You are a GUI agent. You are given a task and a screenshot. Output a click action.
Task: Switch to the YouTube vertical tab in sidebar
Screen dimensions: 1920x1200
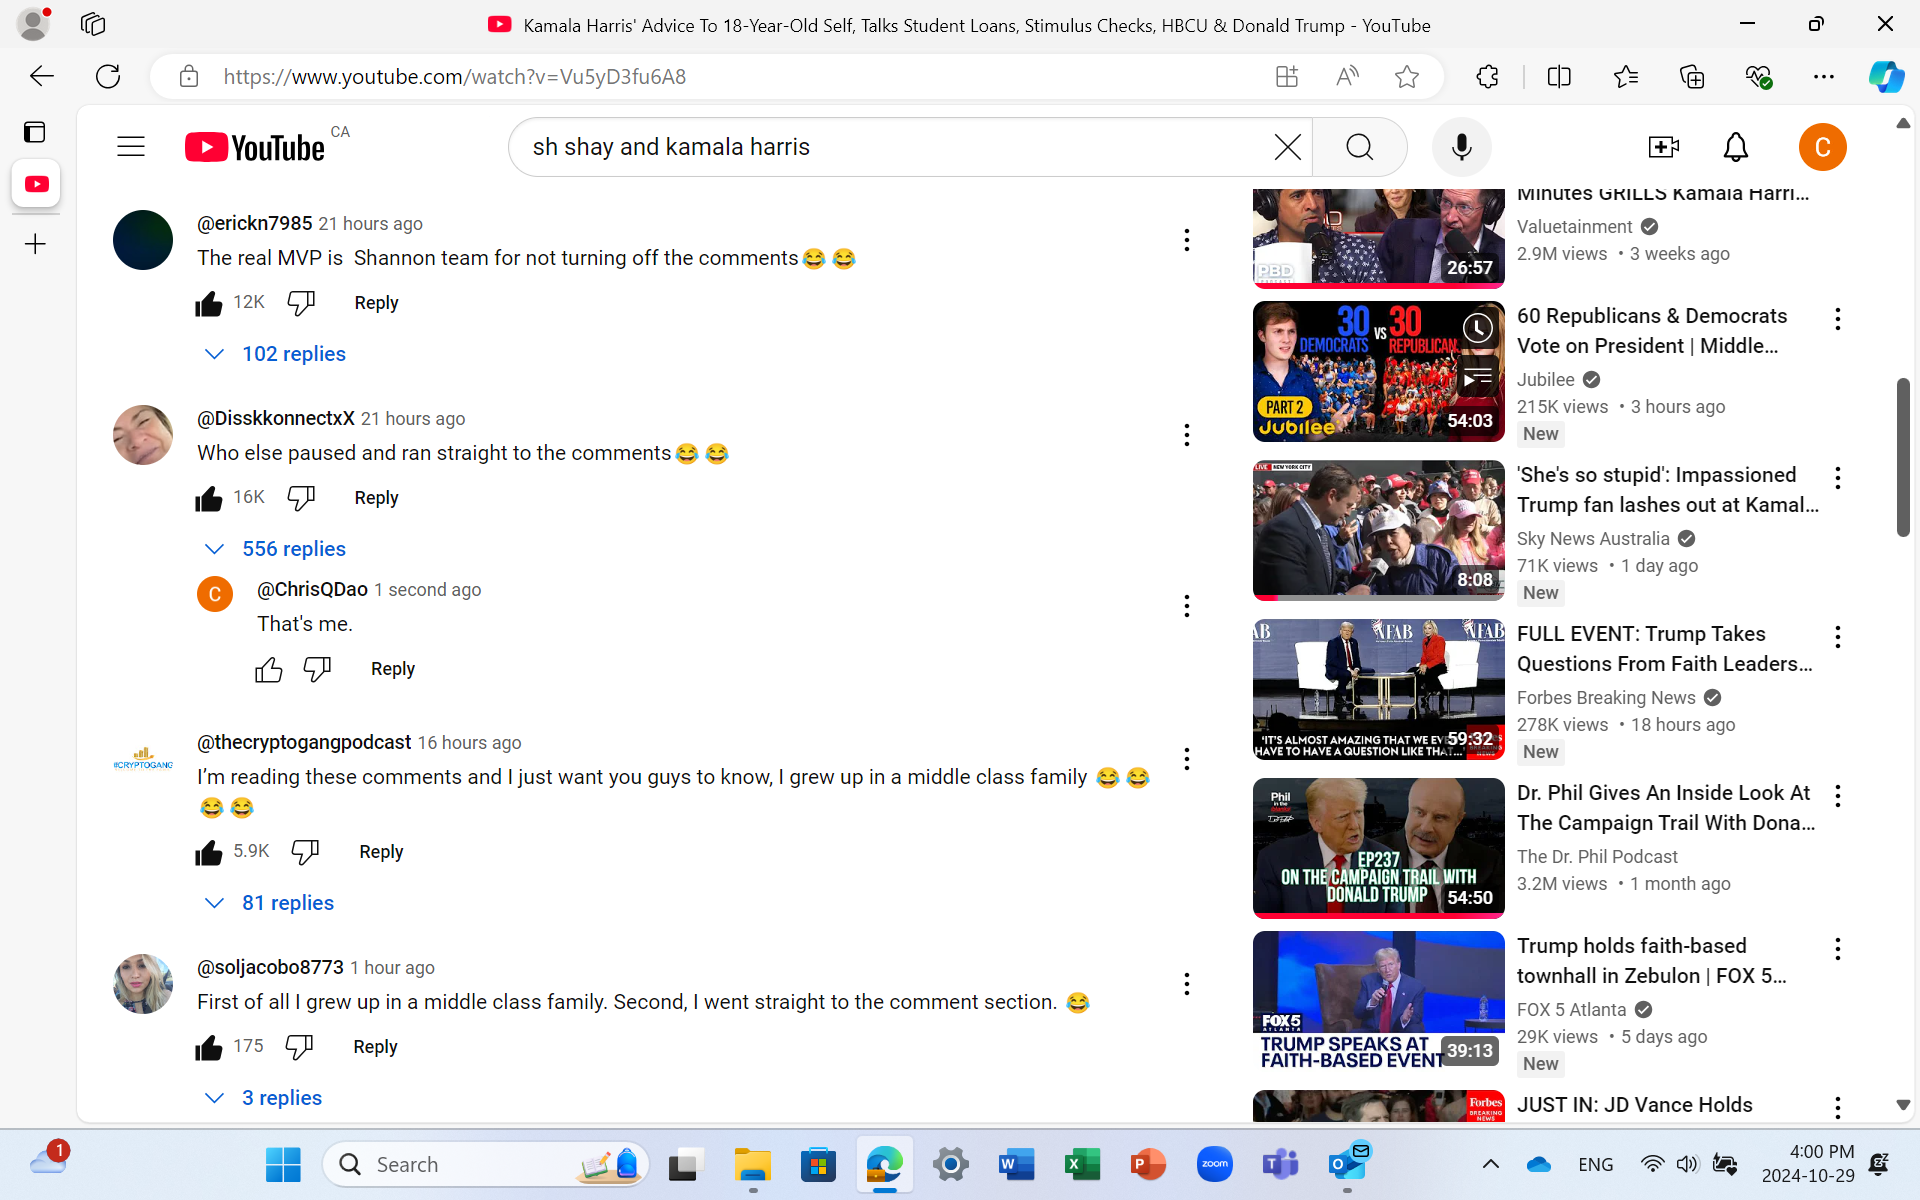pos(36,184)
